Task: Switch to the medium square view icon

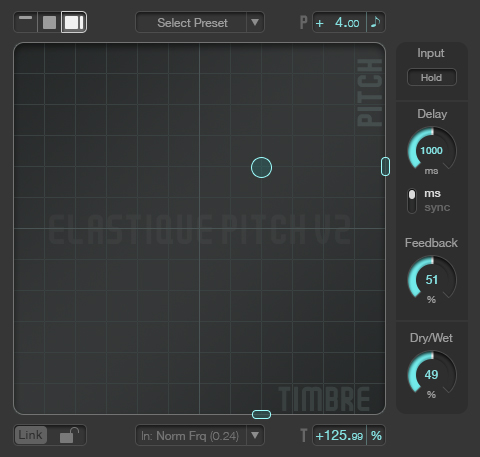Action: 49,22
